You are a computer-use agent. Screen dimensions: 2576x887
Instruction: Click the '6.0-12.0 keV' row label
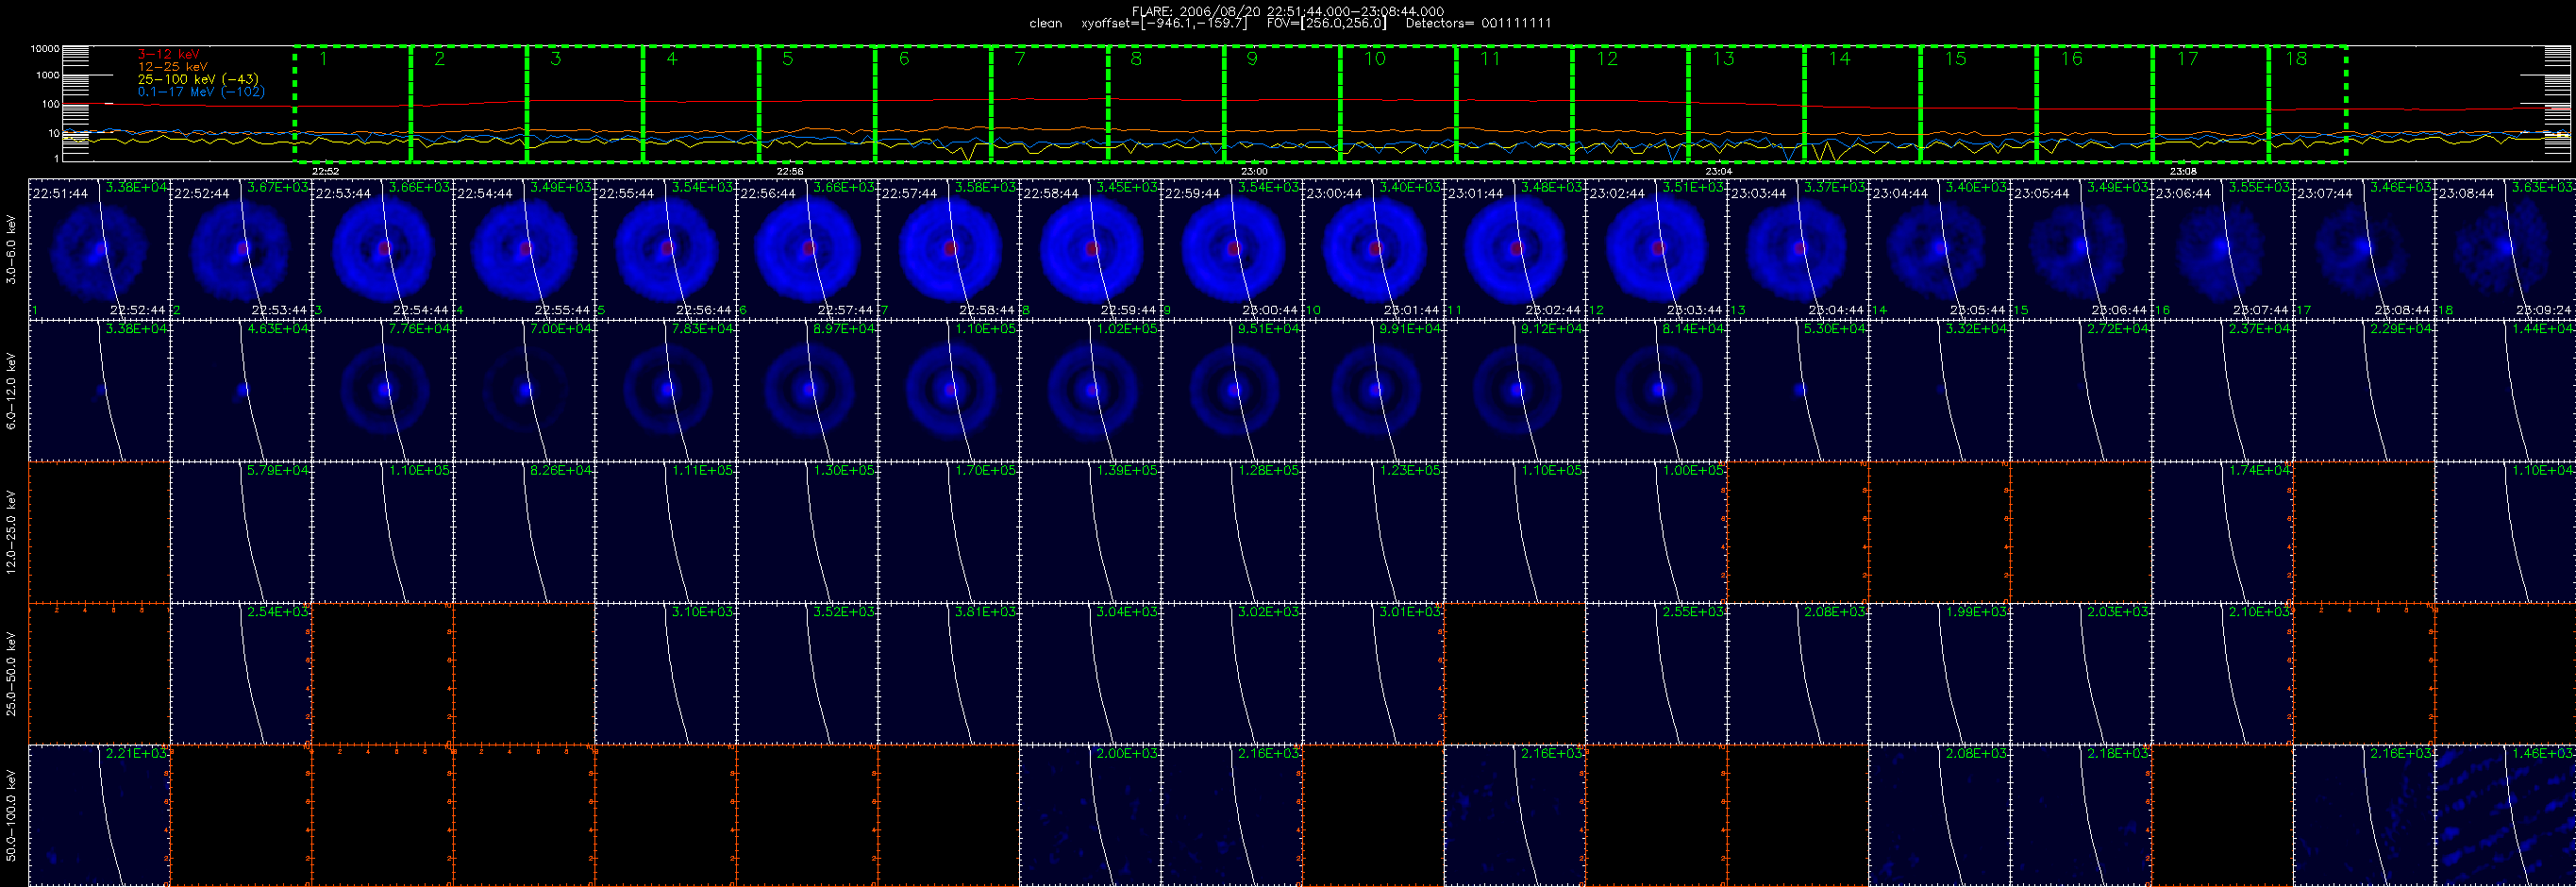tap(11, 391)
